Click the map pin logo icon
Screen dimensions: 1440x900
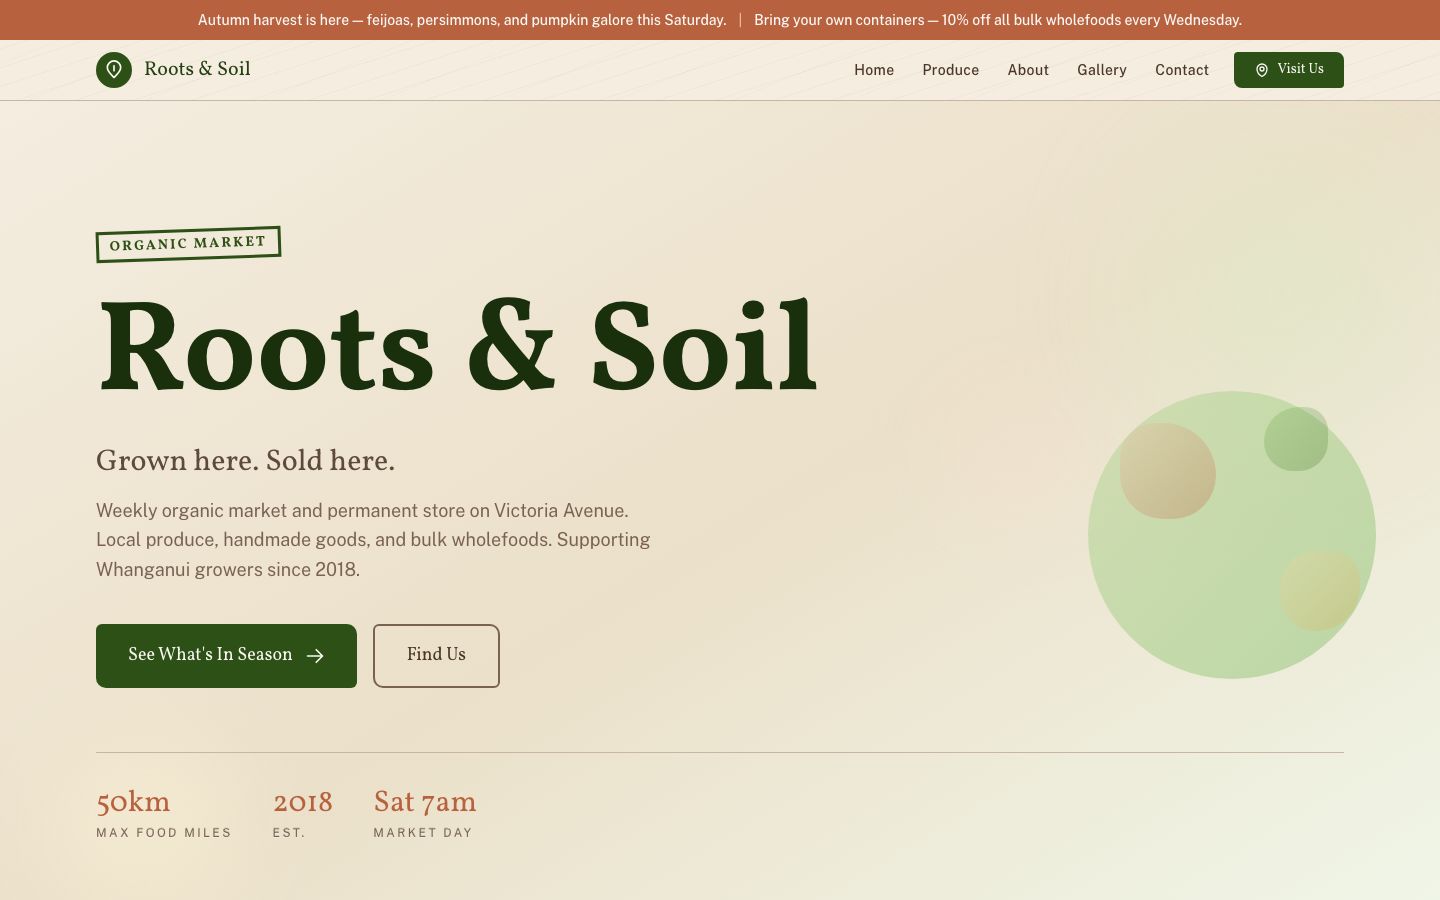point(114,70)
